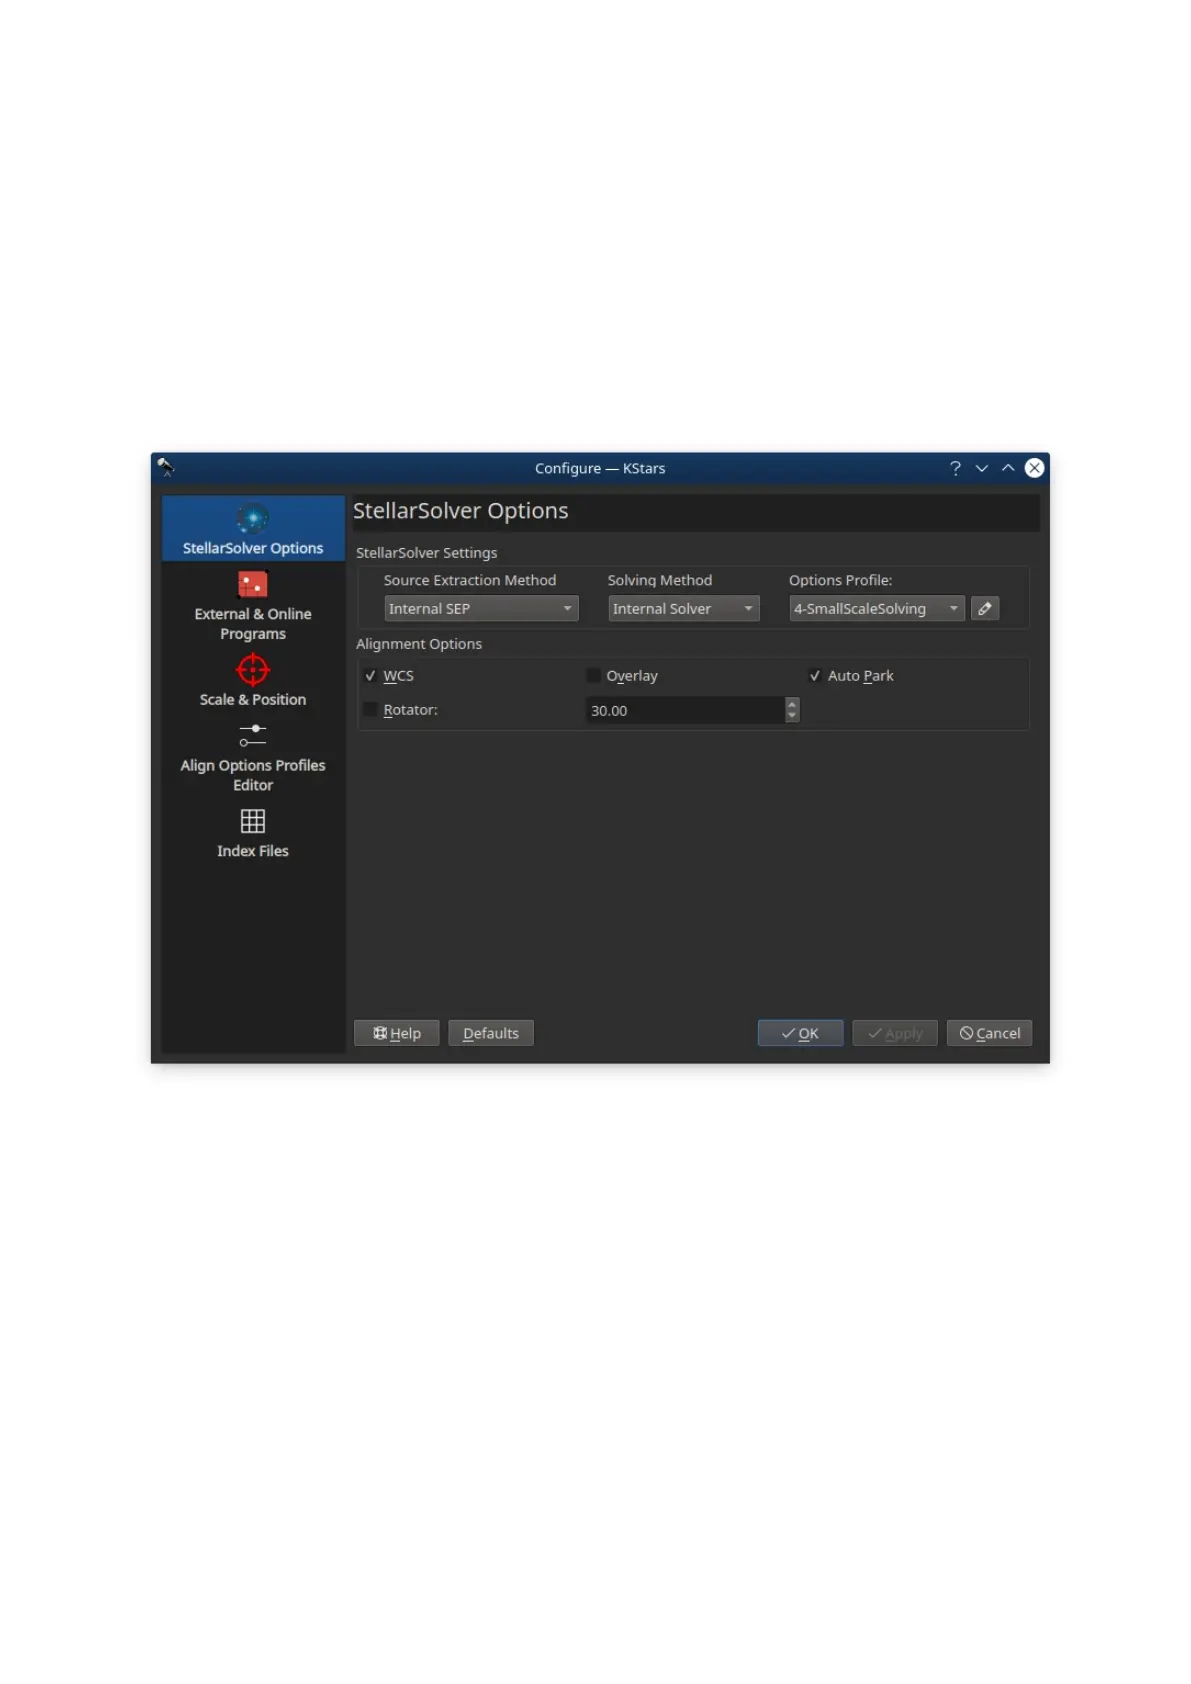Open the Solving Method dropdown
The height and width of the screenshot is (1684, 1191).
(684, 608)
